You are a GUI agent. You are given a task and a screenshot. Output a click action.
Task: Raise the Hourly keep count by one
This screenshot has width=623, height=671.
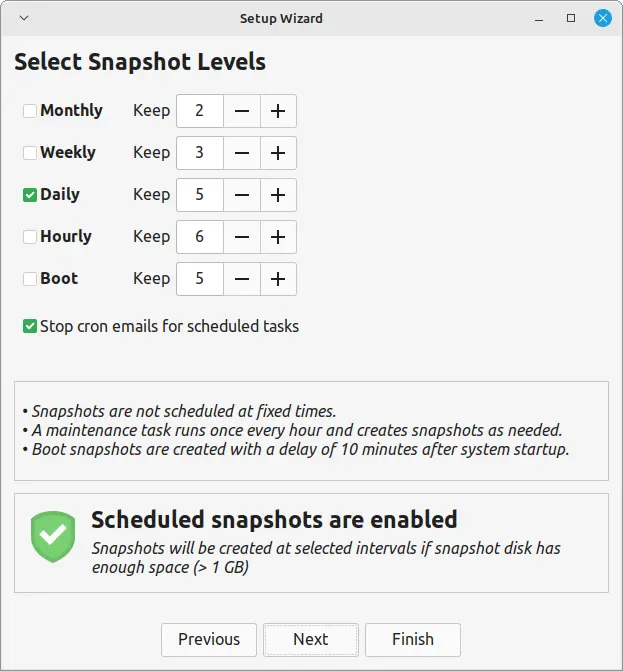pyautogui.click(x=278, y=237)
